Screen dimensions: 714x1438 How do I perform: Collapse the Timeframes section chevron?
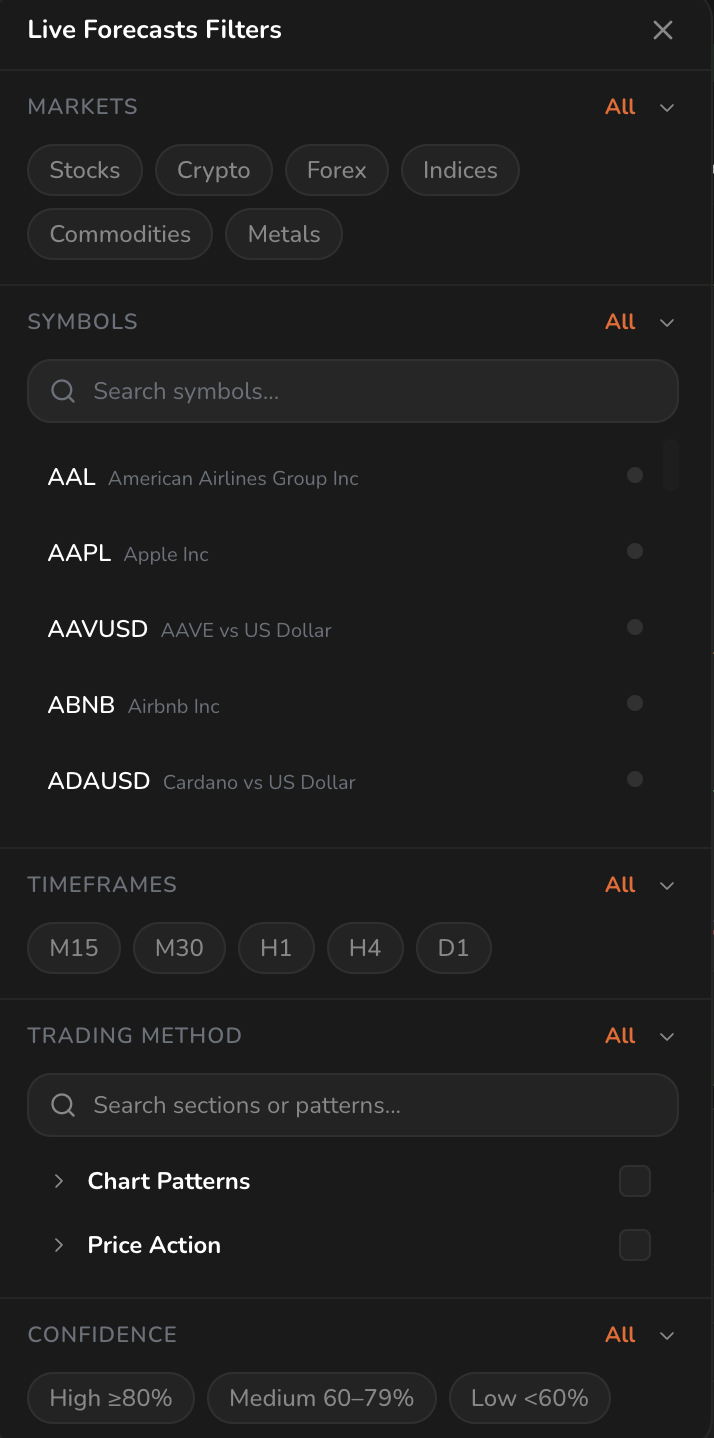coord(667,885)
